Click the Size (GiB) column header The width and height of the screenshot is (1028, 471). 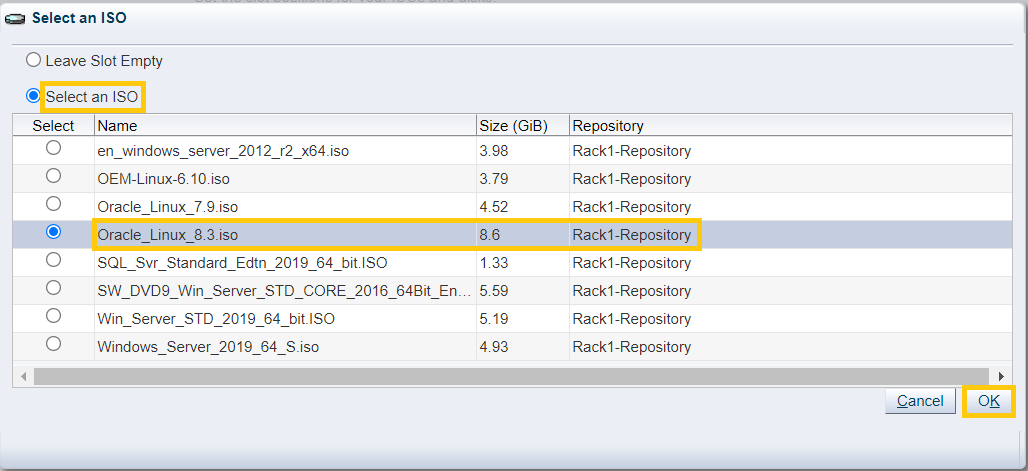[x=523, y=125]
